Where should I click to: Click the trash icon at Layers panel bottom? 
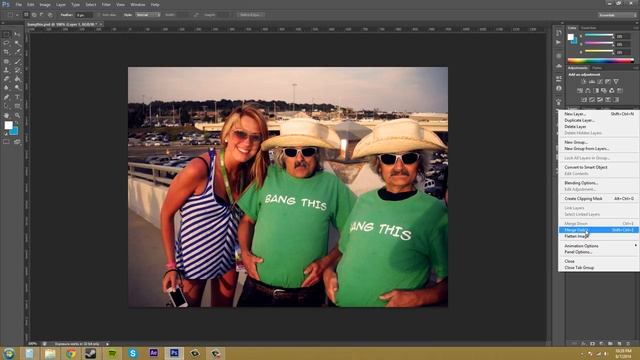click(x=628, y=344)
